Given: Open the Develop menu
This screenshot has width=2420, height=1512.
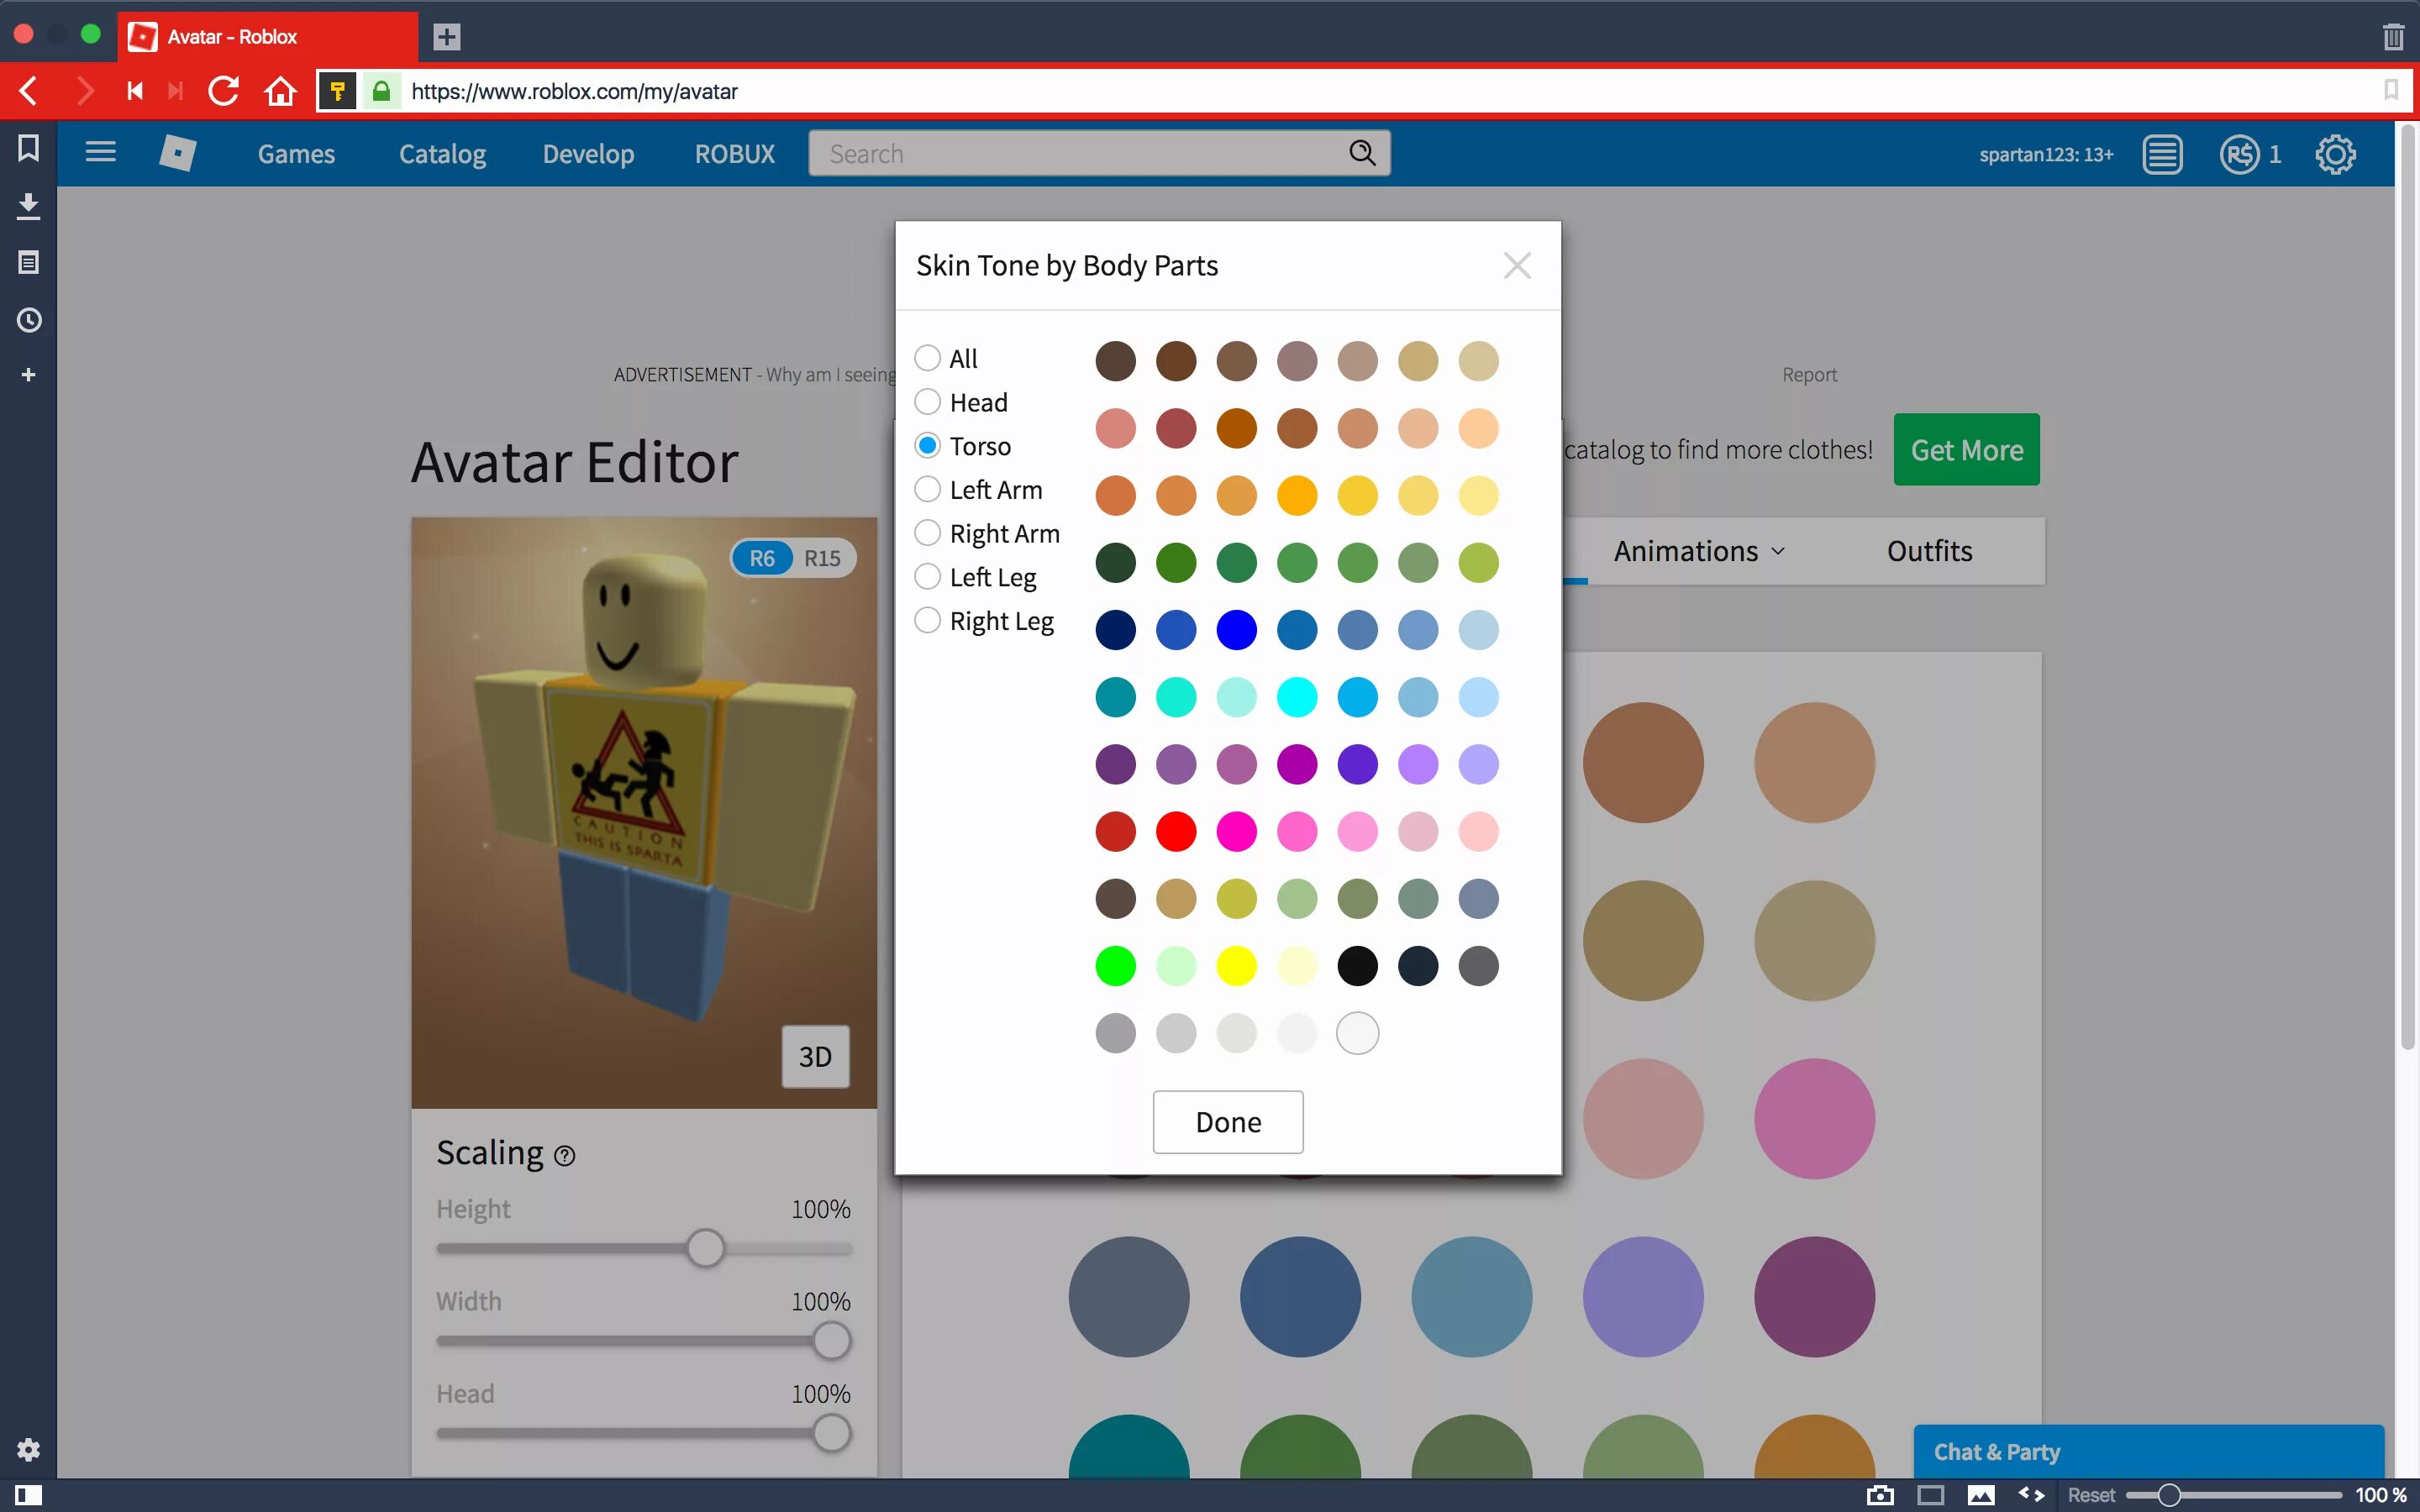Looking at the screenshot, I should click(588, 153).
